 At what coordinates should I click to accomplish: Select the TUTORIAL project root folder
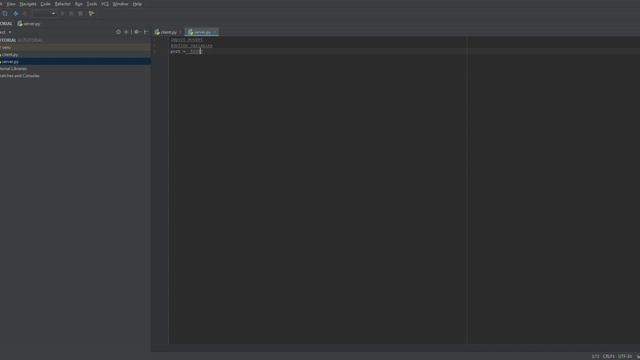click(76, 40)
